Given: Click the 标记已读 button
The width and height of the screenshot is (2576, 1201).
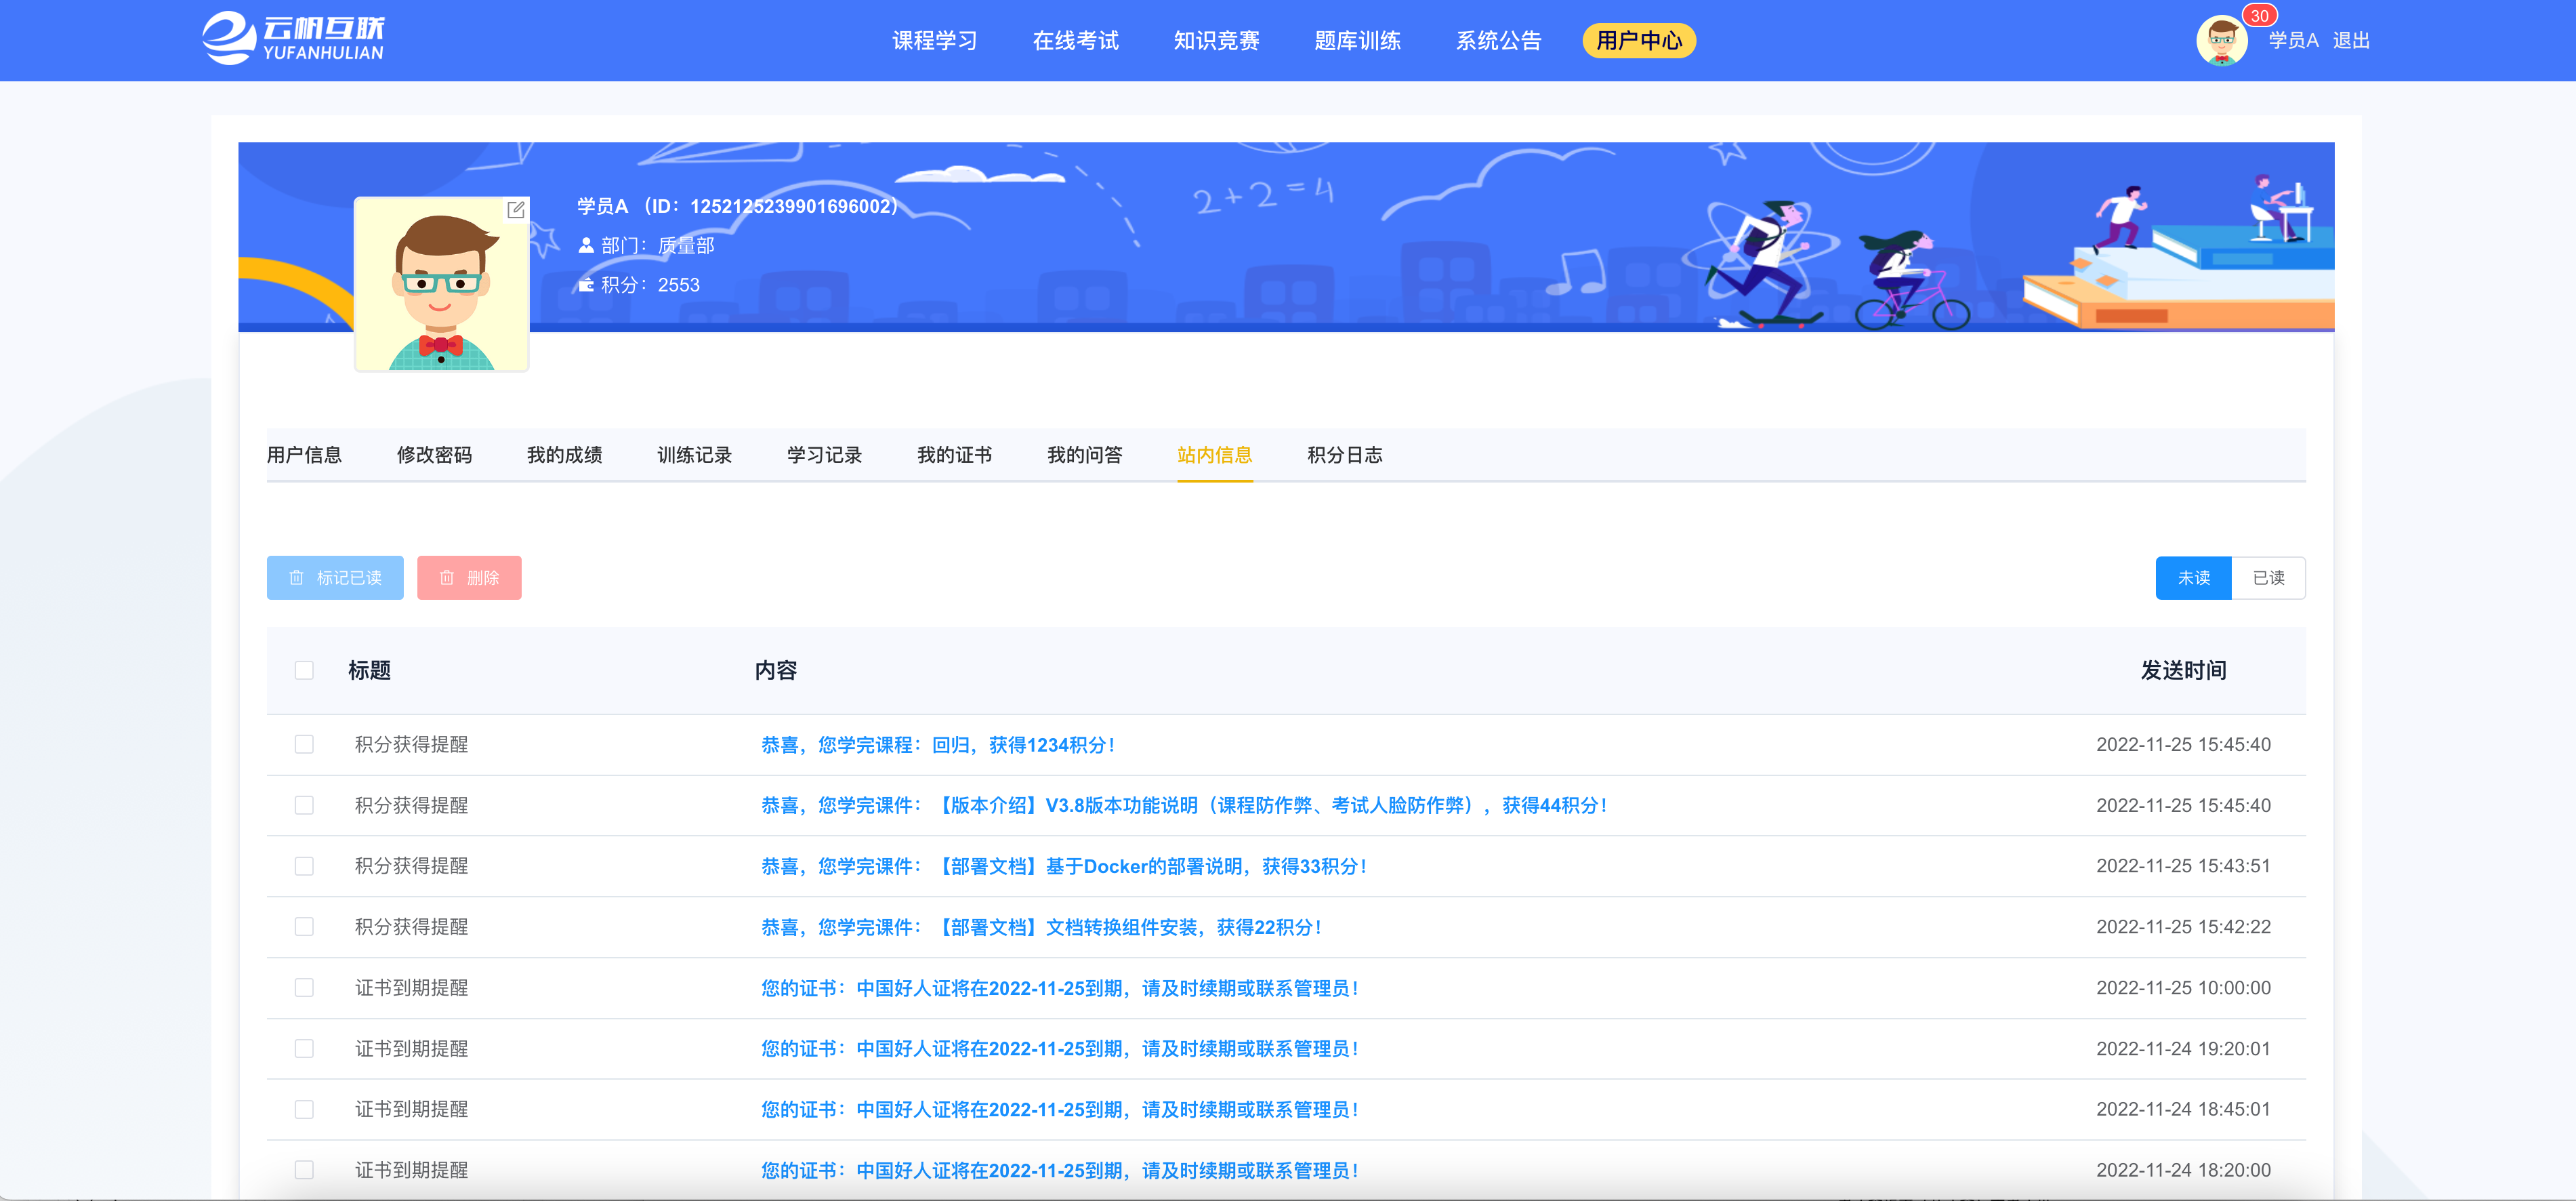Looking at the screenshot, I should pos(335,578).
